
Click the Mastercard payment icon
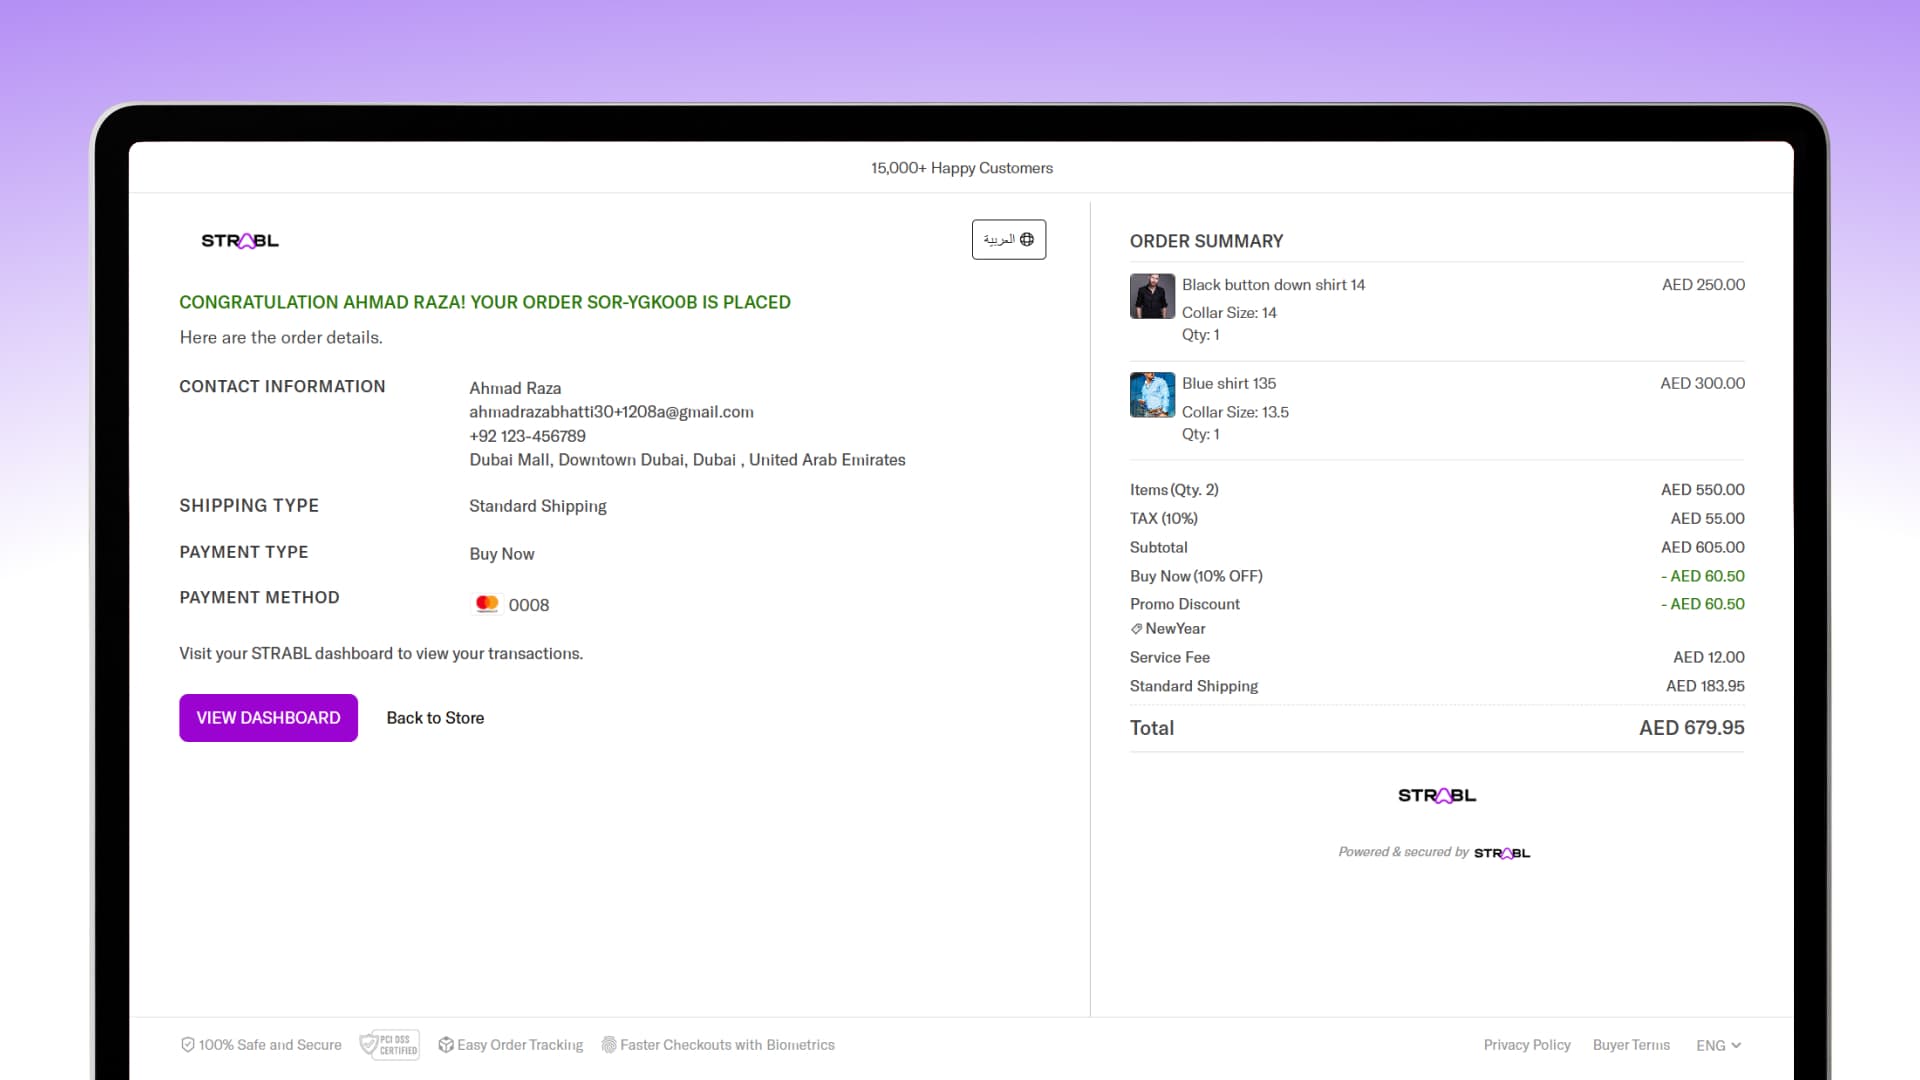coord(487,604)
